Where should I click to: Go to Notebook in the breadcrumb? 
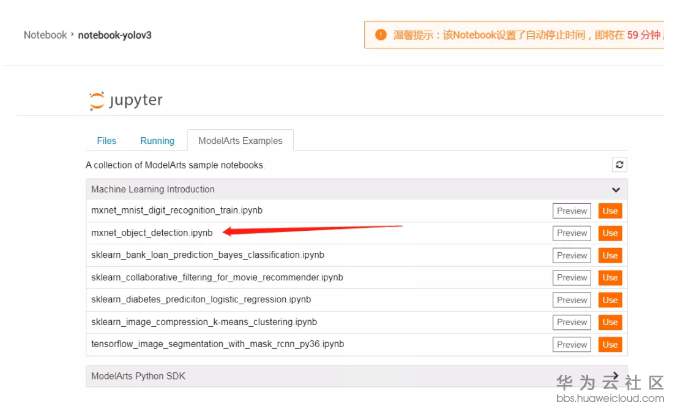pyautogui.click(x=45, y=35)
